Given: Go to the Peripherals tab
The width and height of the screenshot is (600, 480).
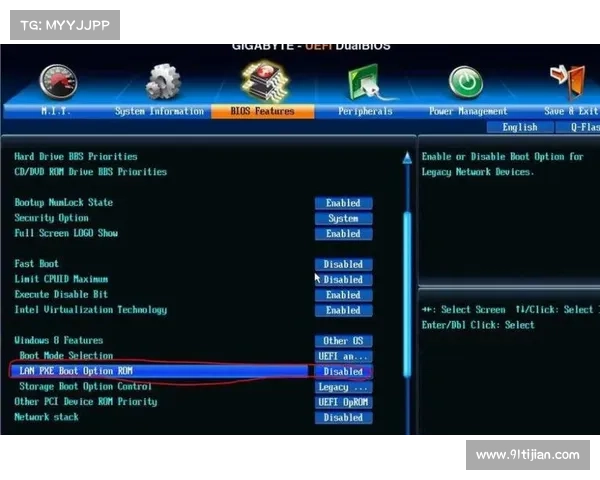Looking at the screenshot, I should tap(365, 111).
